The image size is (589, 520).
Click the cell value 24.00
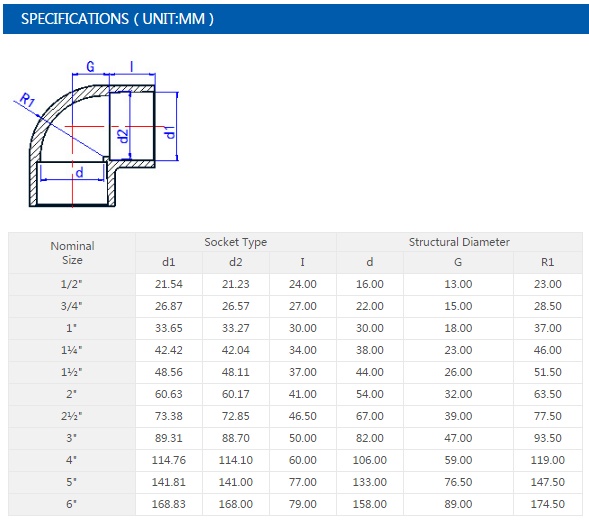302,284
